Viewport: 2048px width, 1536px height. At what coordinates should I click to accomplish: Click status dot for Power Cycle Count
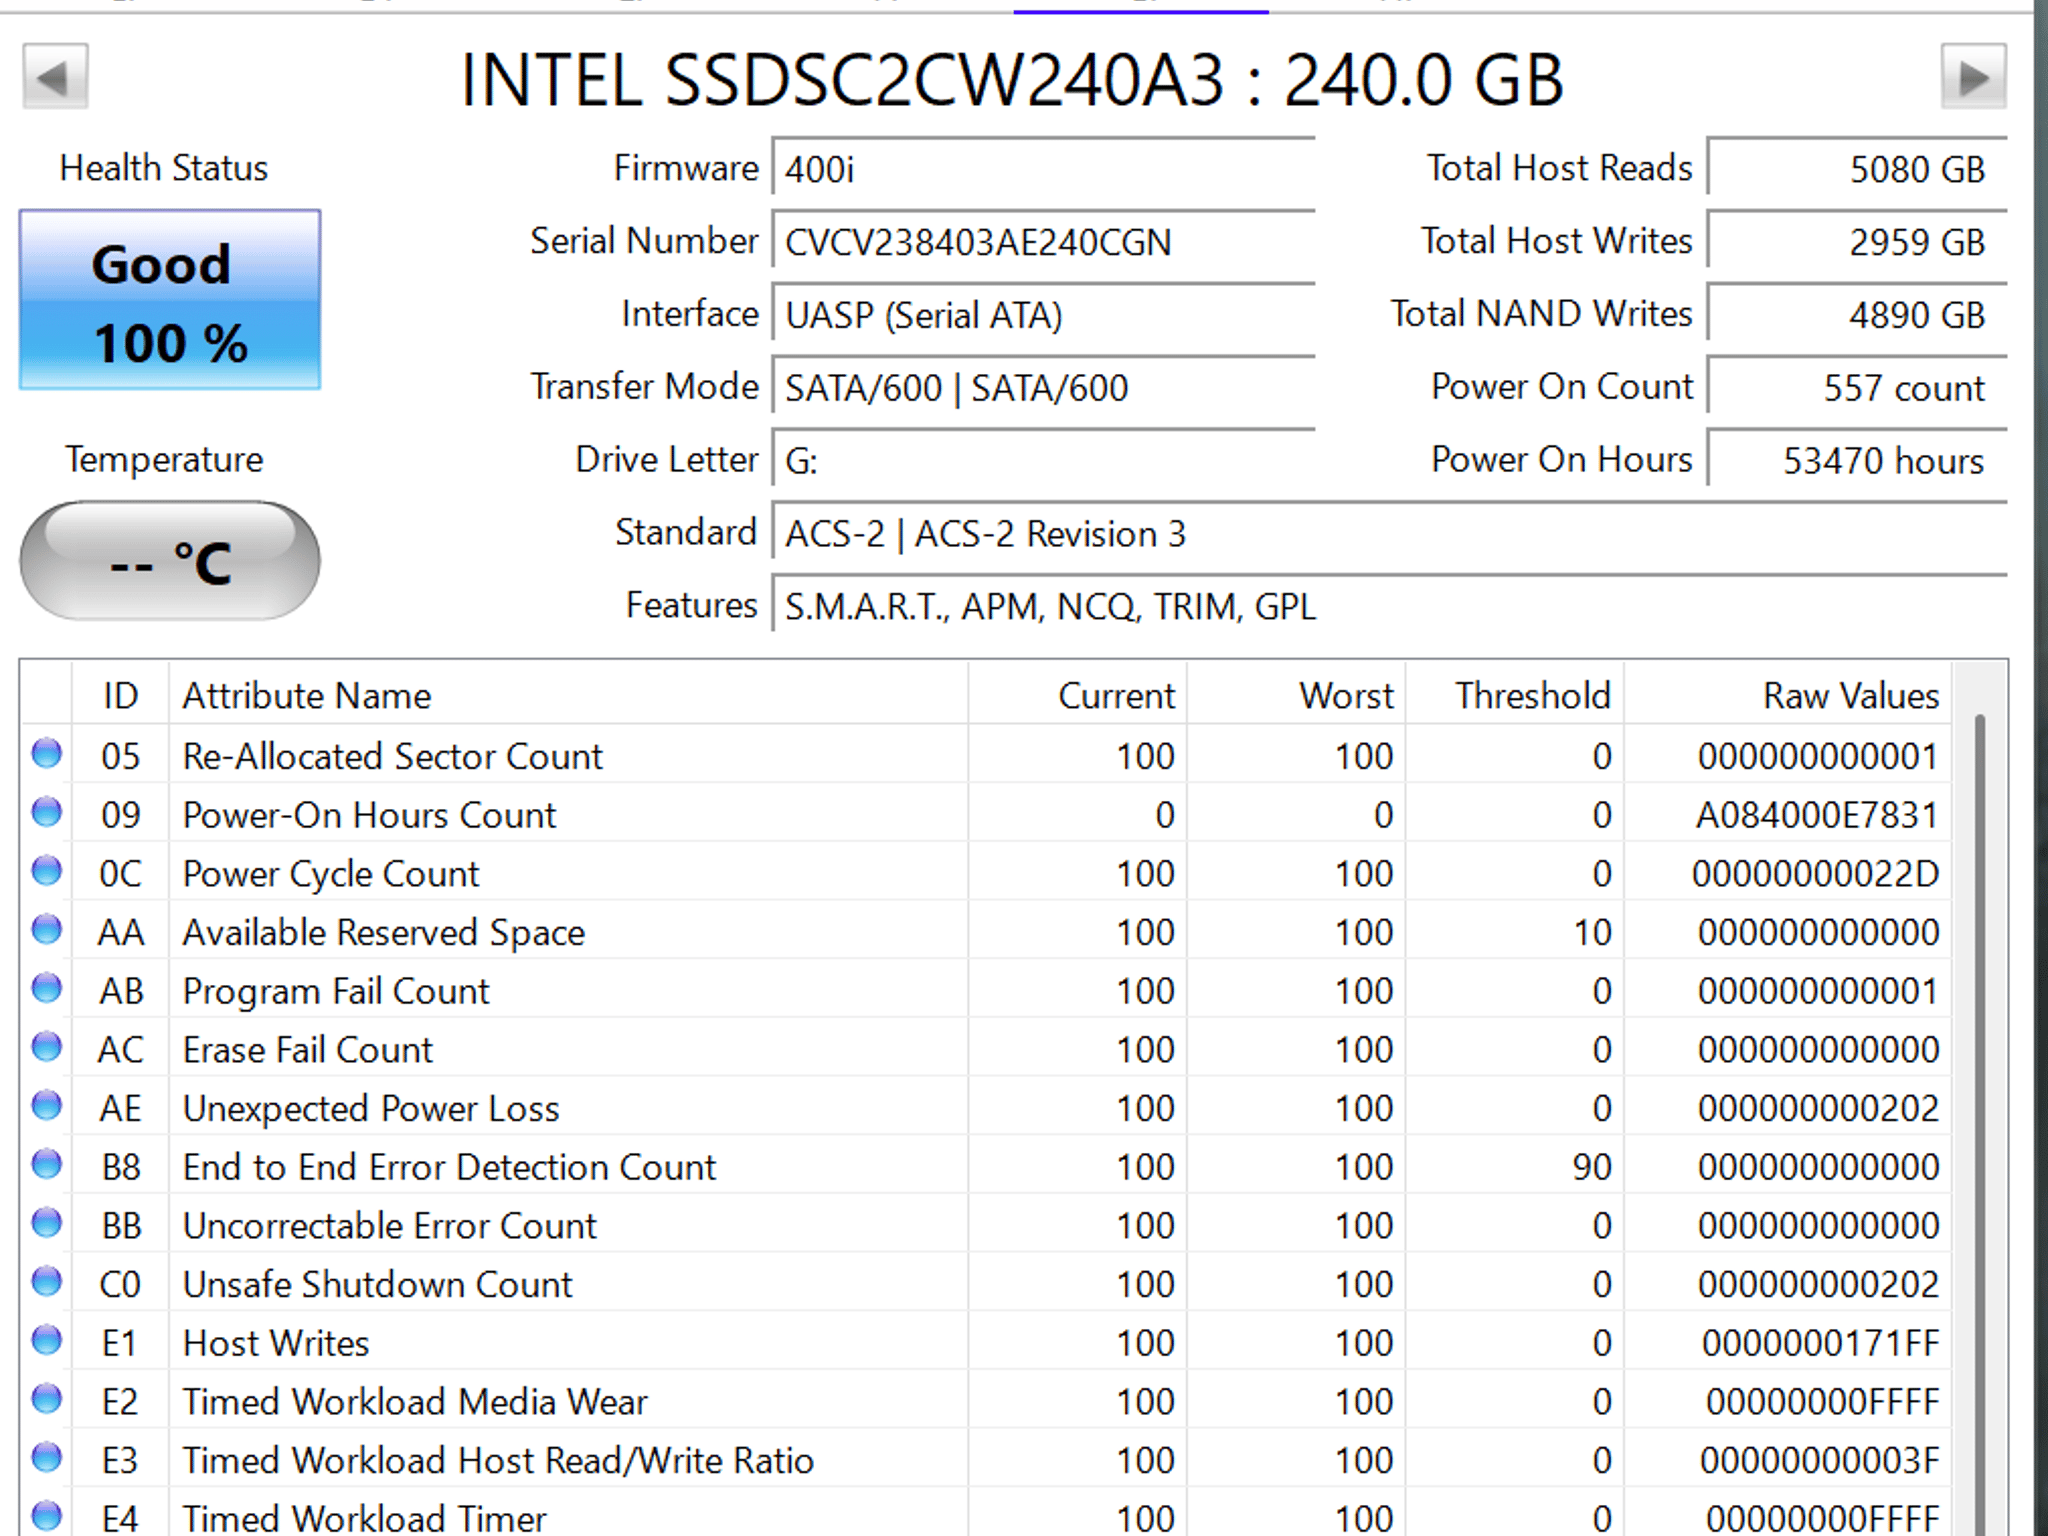click(47, 871)
